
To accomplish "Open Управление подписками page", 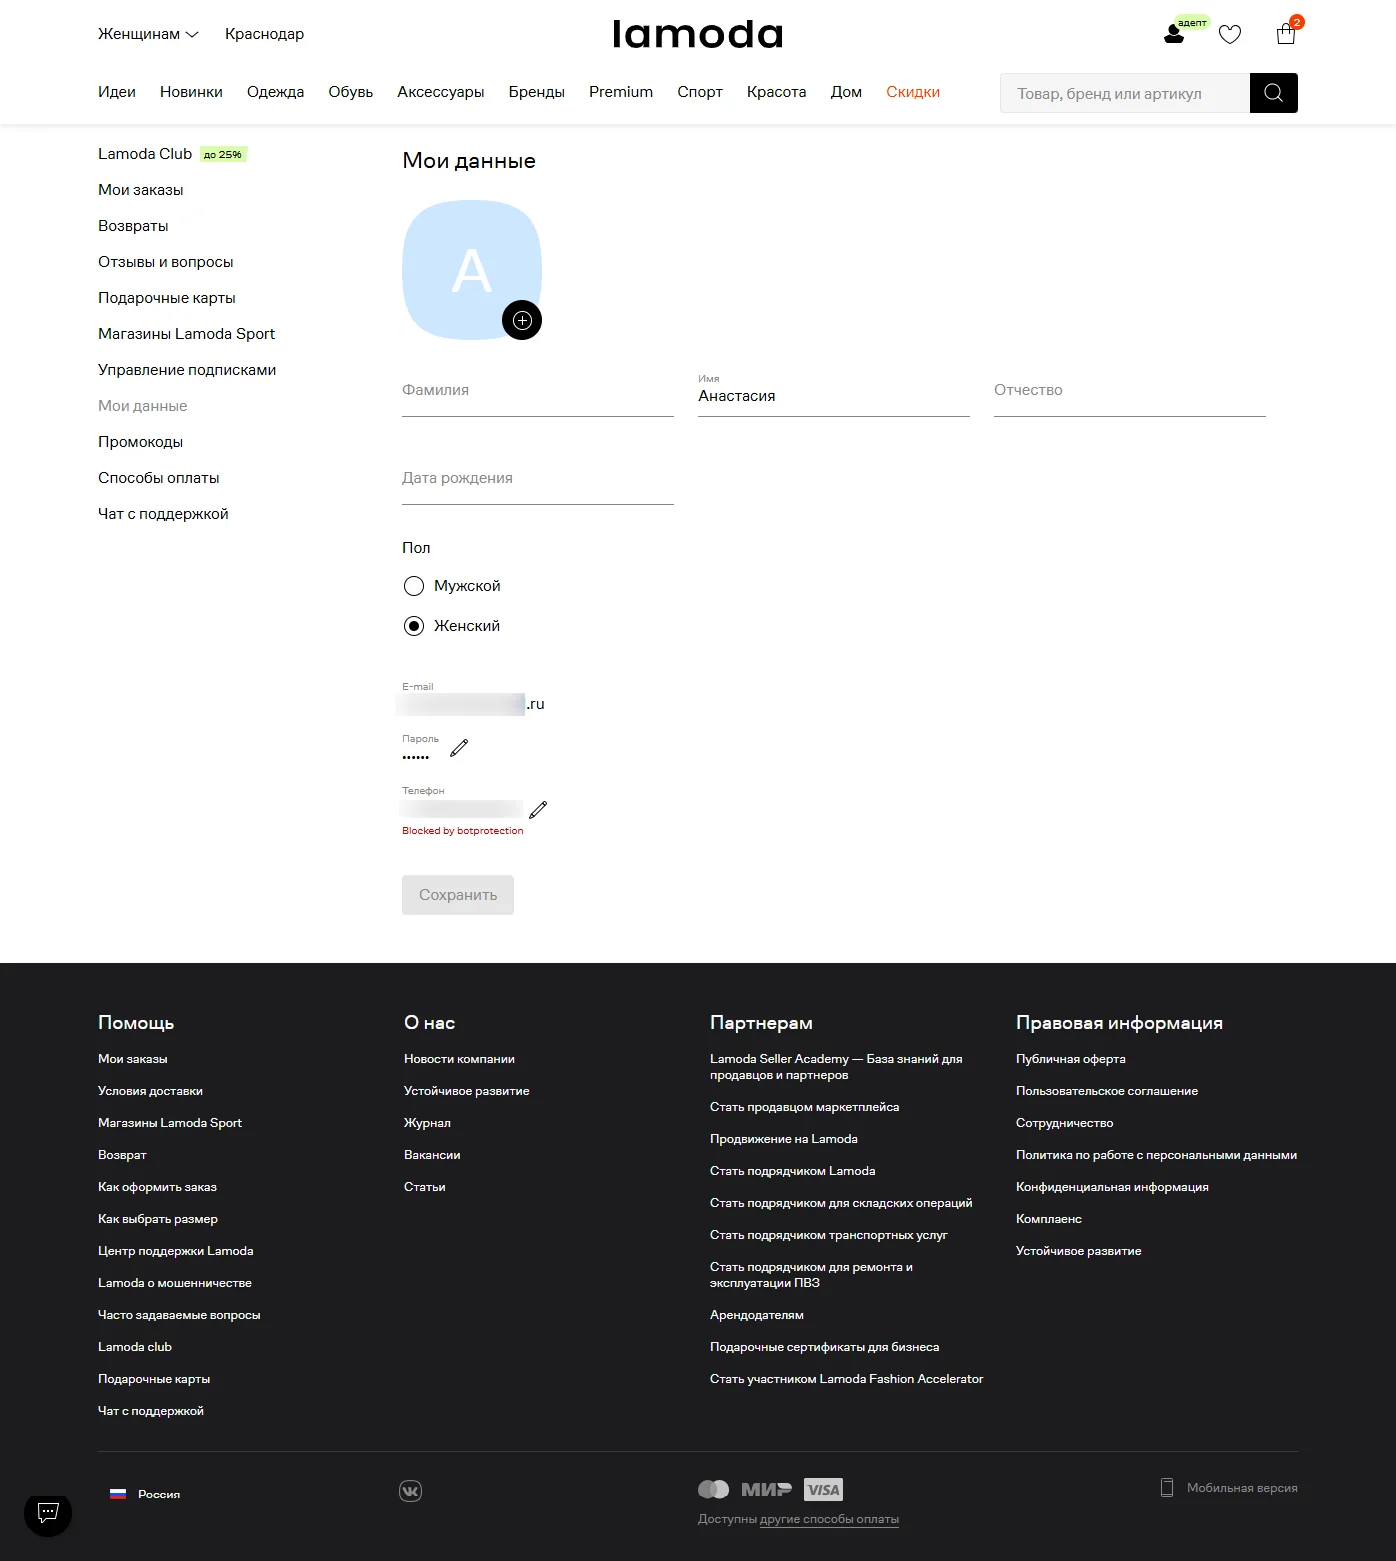I will [x=187, y=370].
